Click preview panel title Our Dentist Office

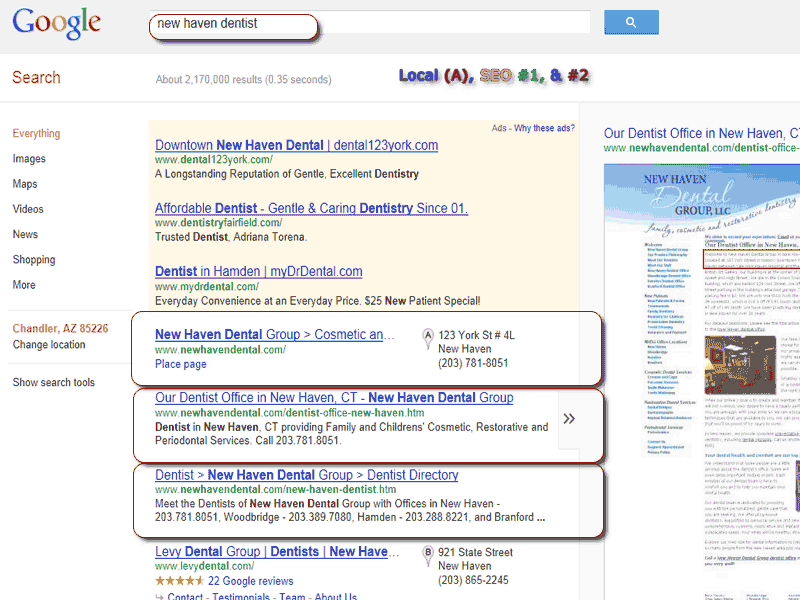pyautogui.click(x=702, y=133)
